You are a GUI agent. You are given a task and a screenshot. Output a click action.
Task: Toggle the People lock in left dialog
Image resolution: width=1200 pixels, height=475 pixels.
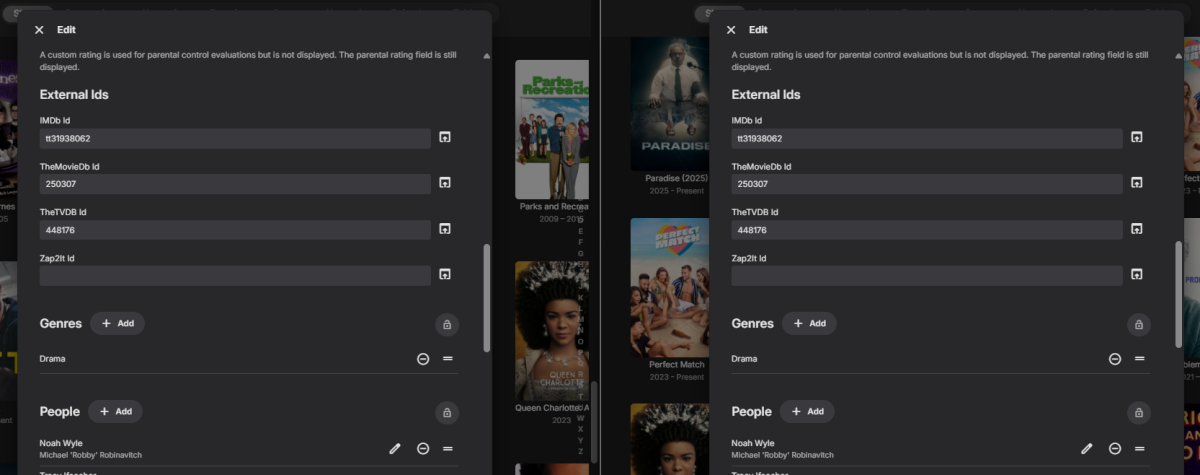click(x=446, y=412)
